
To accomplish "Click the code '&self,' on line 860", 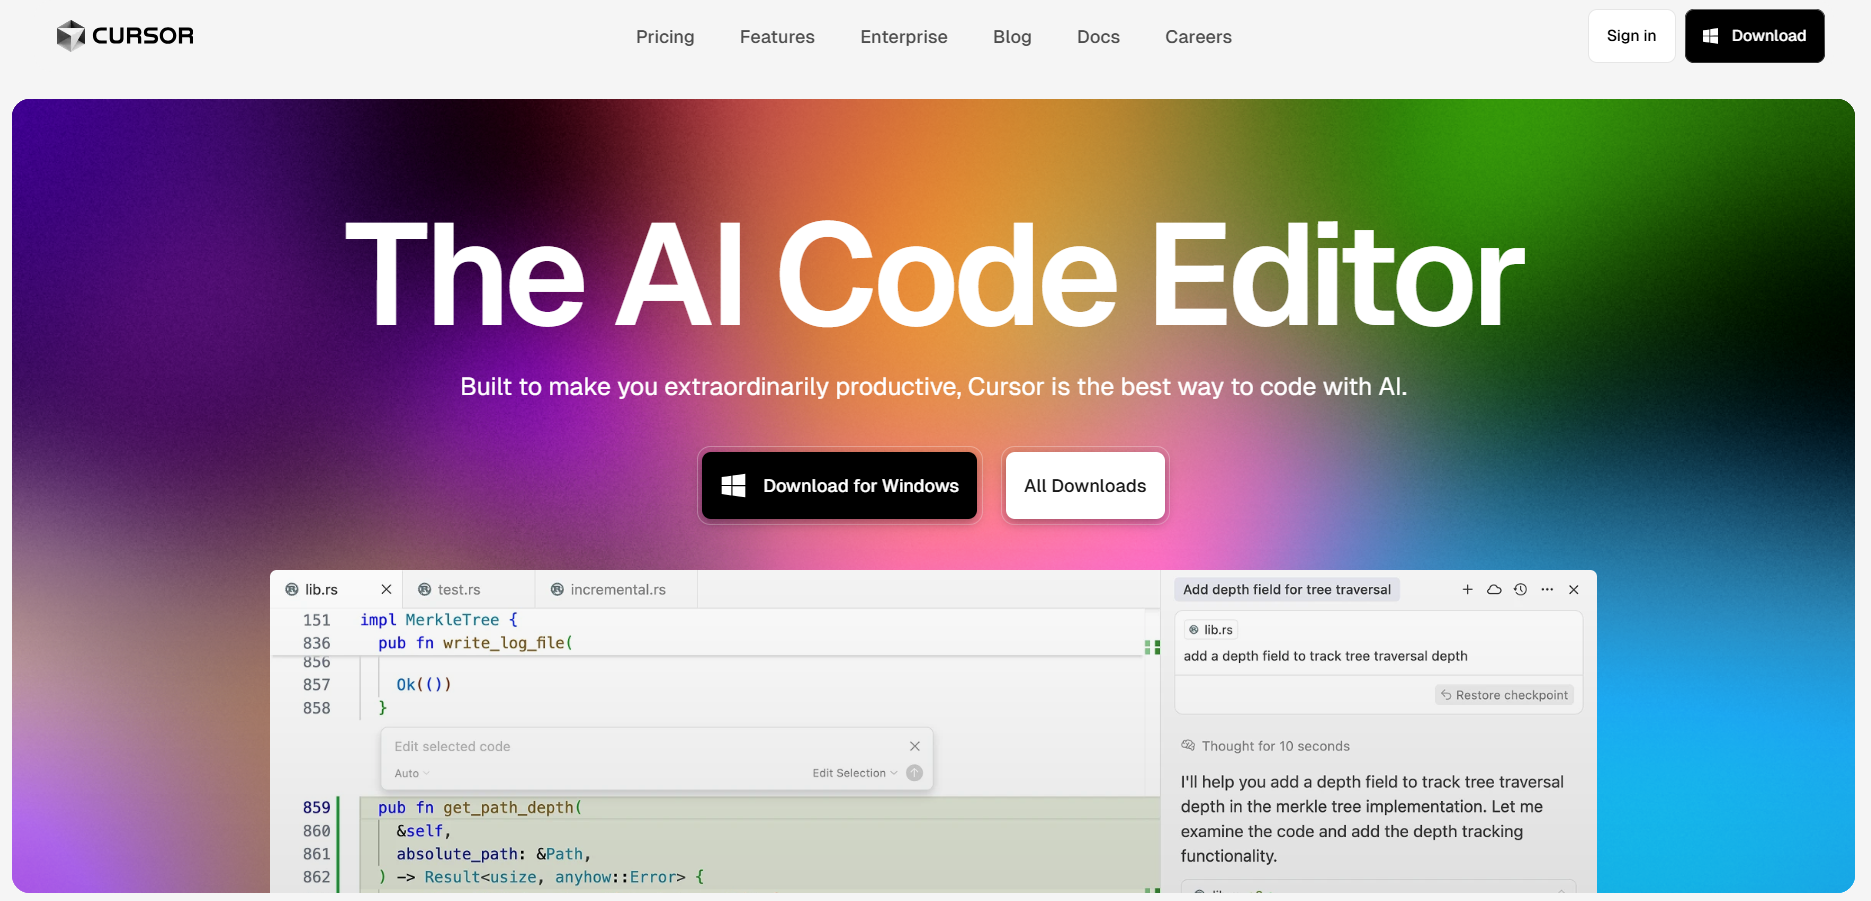I will pos(424,831).
